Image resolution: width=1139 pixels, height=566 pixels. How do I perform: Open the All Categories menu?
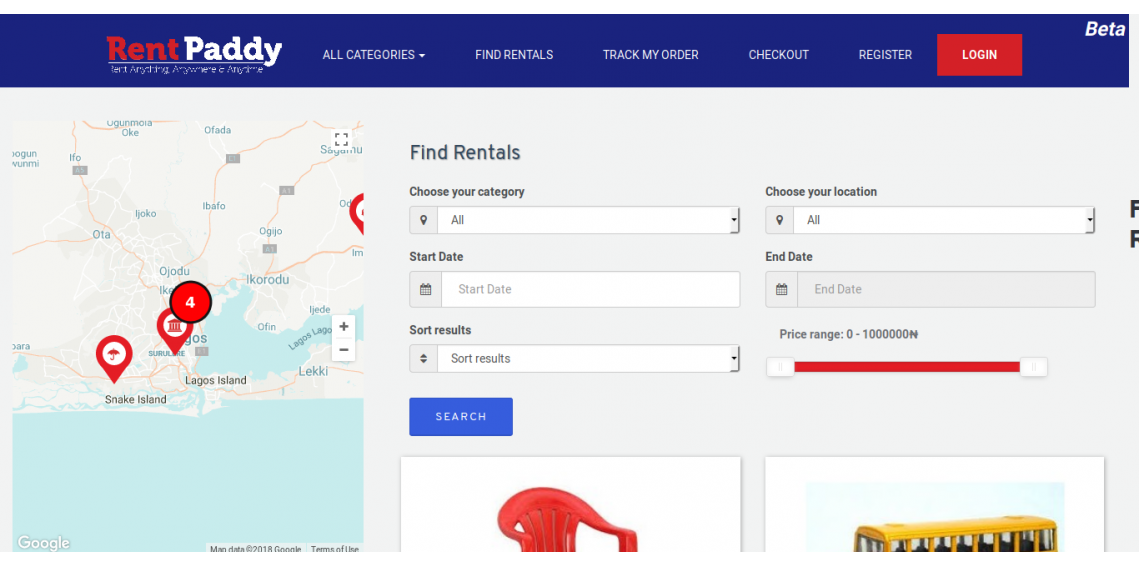click(373, 54)
